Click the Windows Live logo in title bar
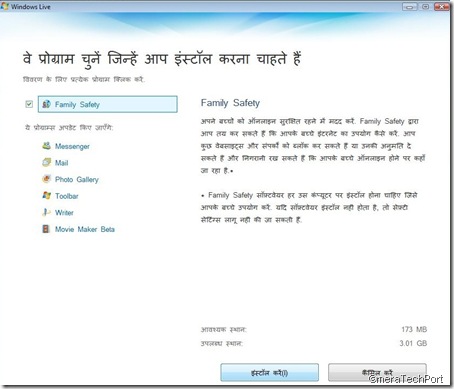Viewport: 454px width, 389px height. pyautogui.click(x=5, y=6)
